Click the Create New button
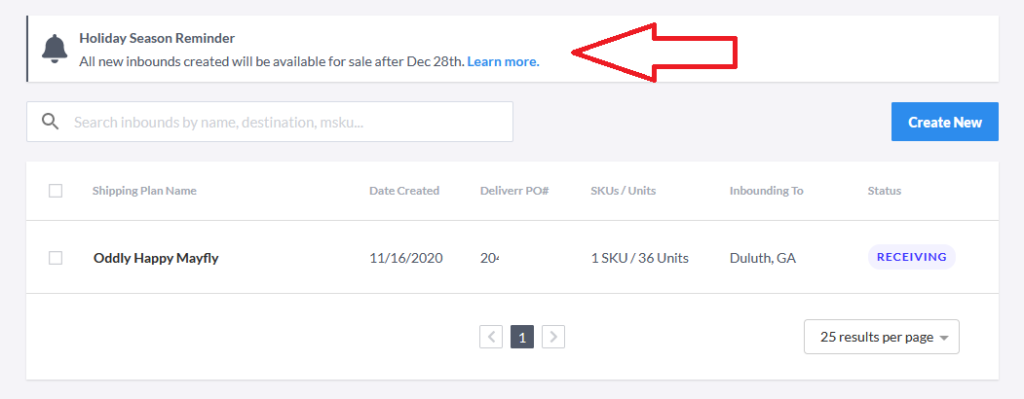Viewport: 1024px width, 399px height. (944, 121)
